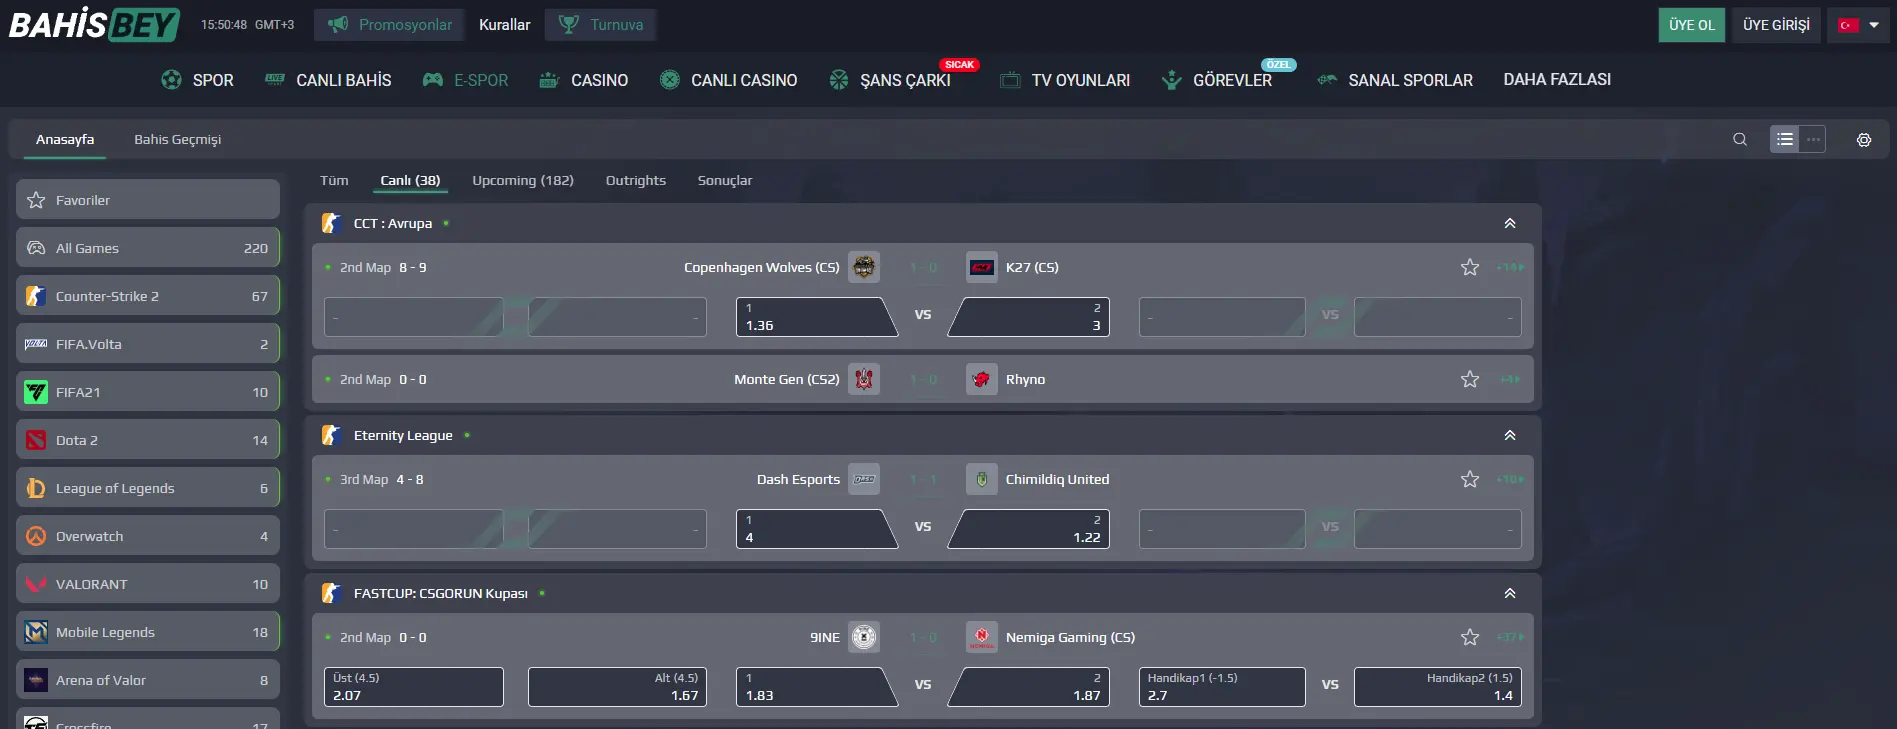1897x729 pixels.
Task: Collapse the Eternity League section
Action: (1510, 435)
